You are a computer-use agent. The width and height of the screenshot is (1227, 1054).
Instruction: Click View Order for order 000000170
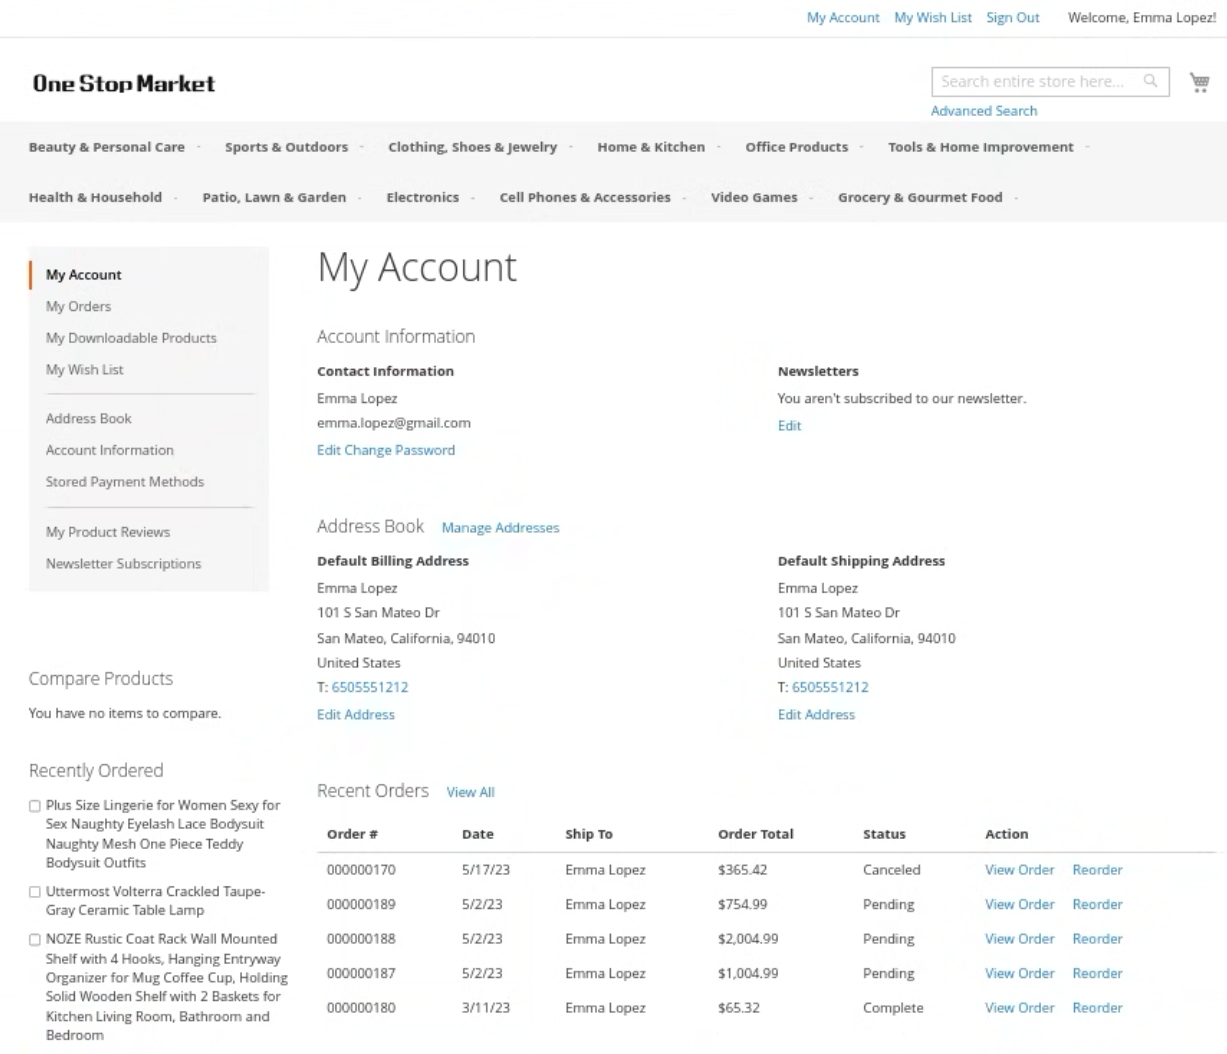point(1019,870)
